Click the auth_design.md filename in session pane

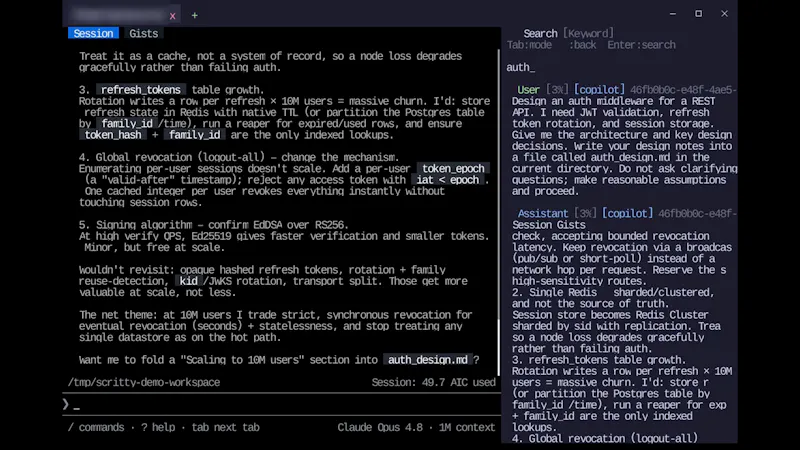click(428, 360)
